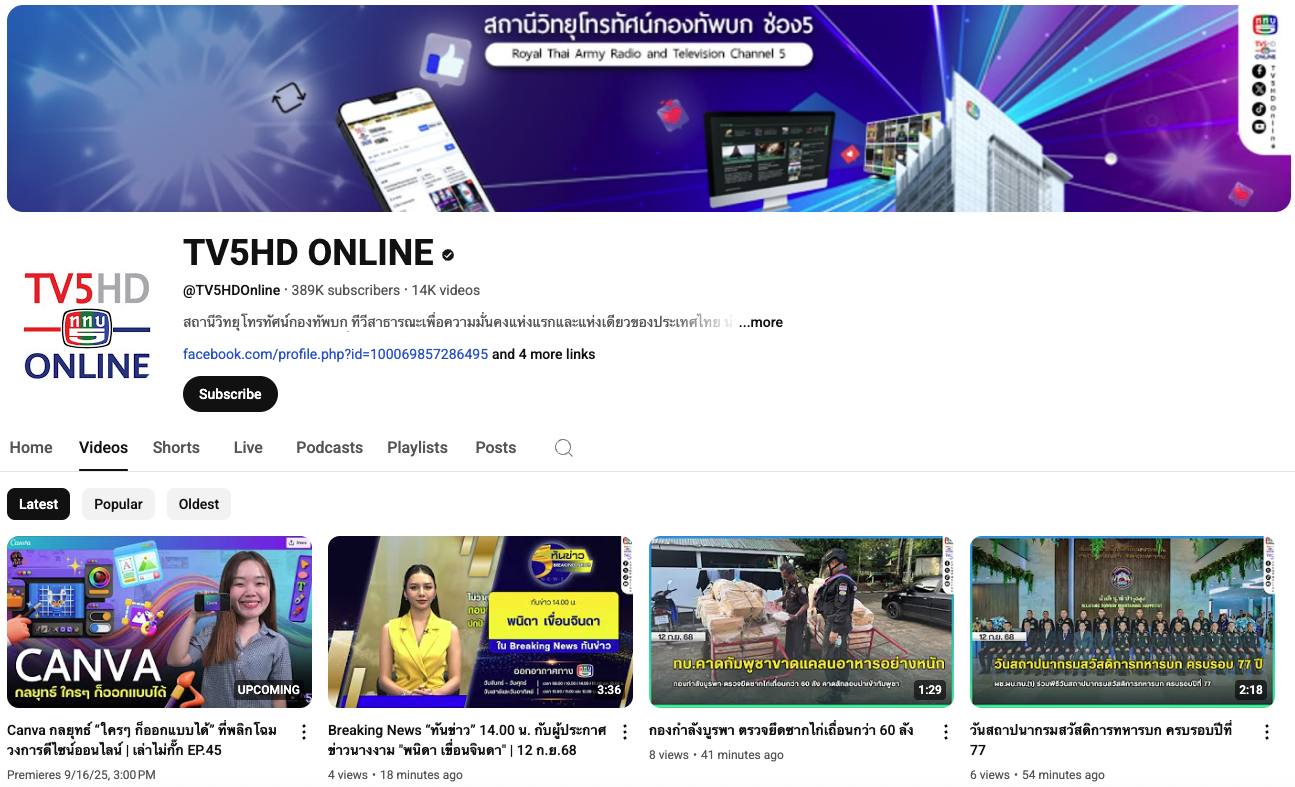Open the Live tab

tap(248, 448)
